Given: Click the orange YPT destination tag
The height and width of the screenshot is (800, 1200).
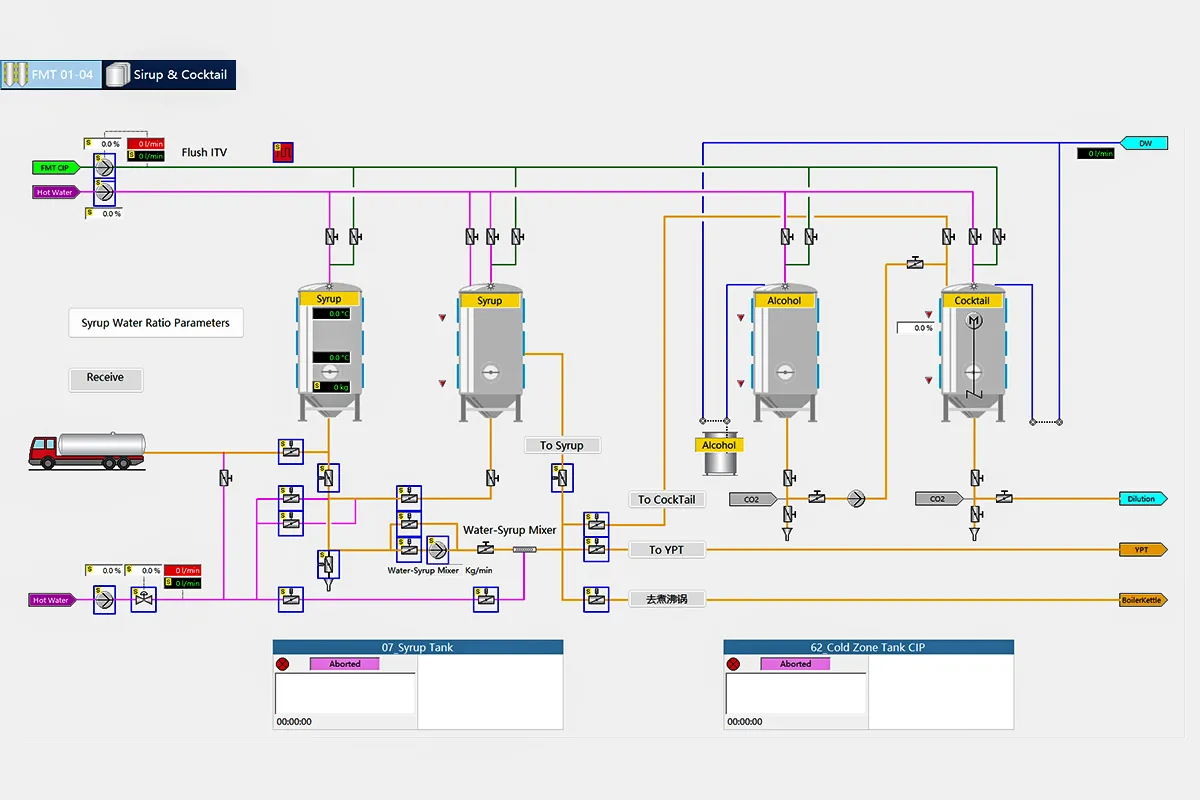Looking at the screenshot, I should click(1142, 549).
